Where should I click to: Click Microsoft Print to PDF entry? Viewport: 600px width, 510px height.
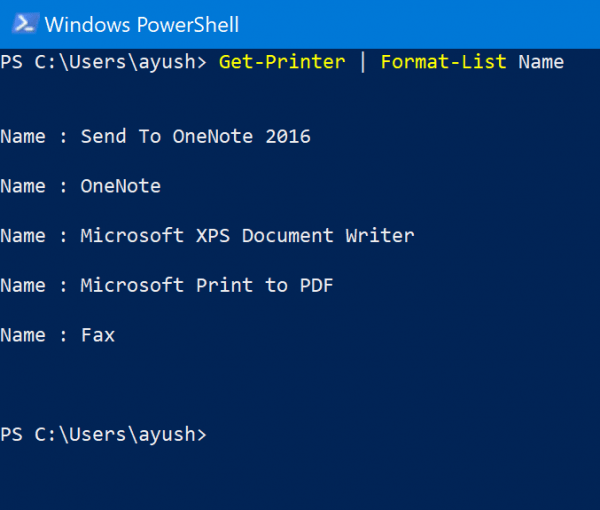click(207, 285)
